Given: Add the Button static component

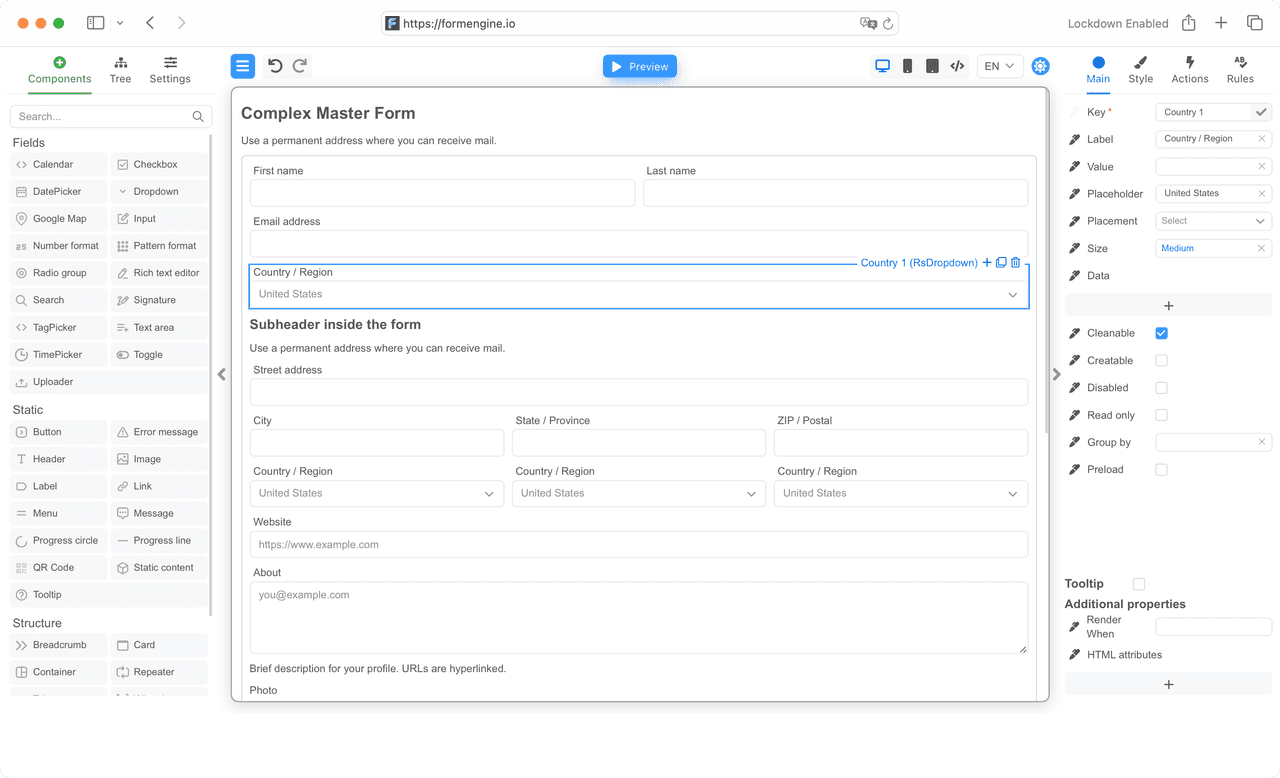Looking at the screenshot, I should 58,432.
